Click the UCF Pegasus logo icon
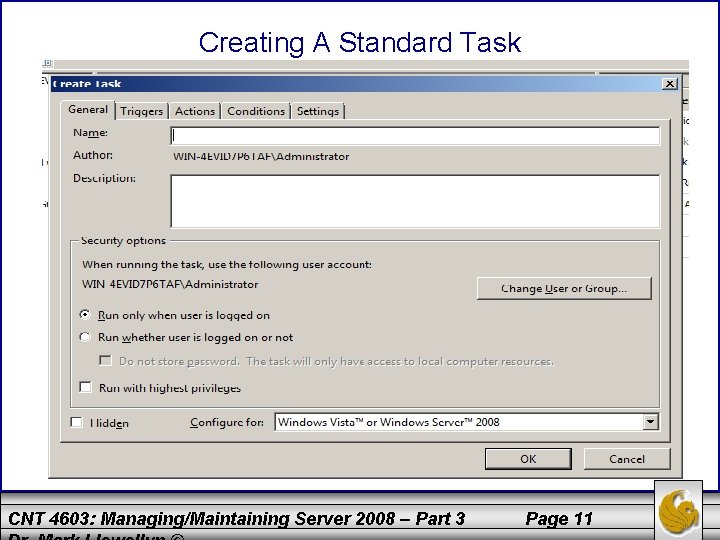Image resolution: width=720 pixels, height=540 pixels. (678, 512)
